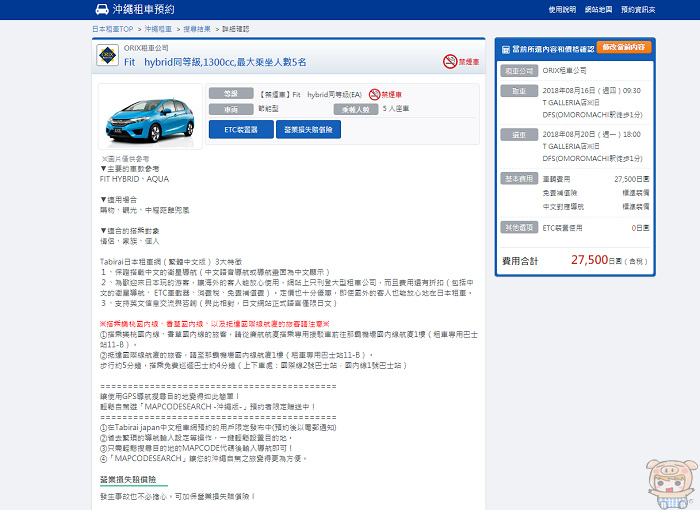Click the ORIX company logo icon

pos(108,55)
